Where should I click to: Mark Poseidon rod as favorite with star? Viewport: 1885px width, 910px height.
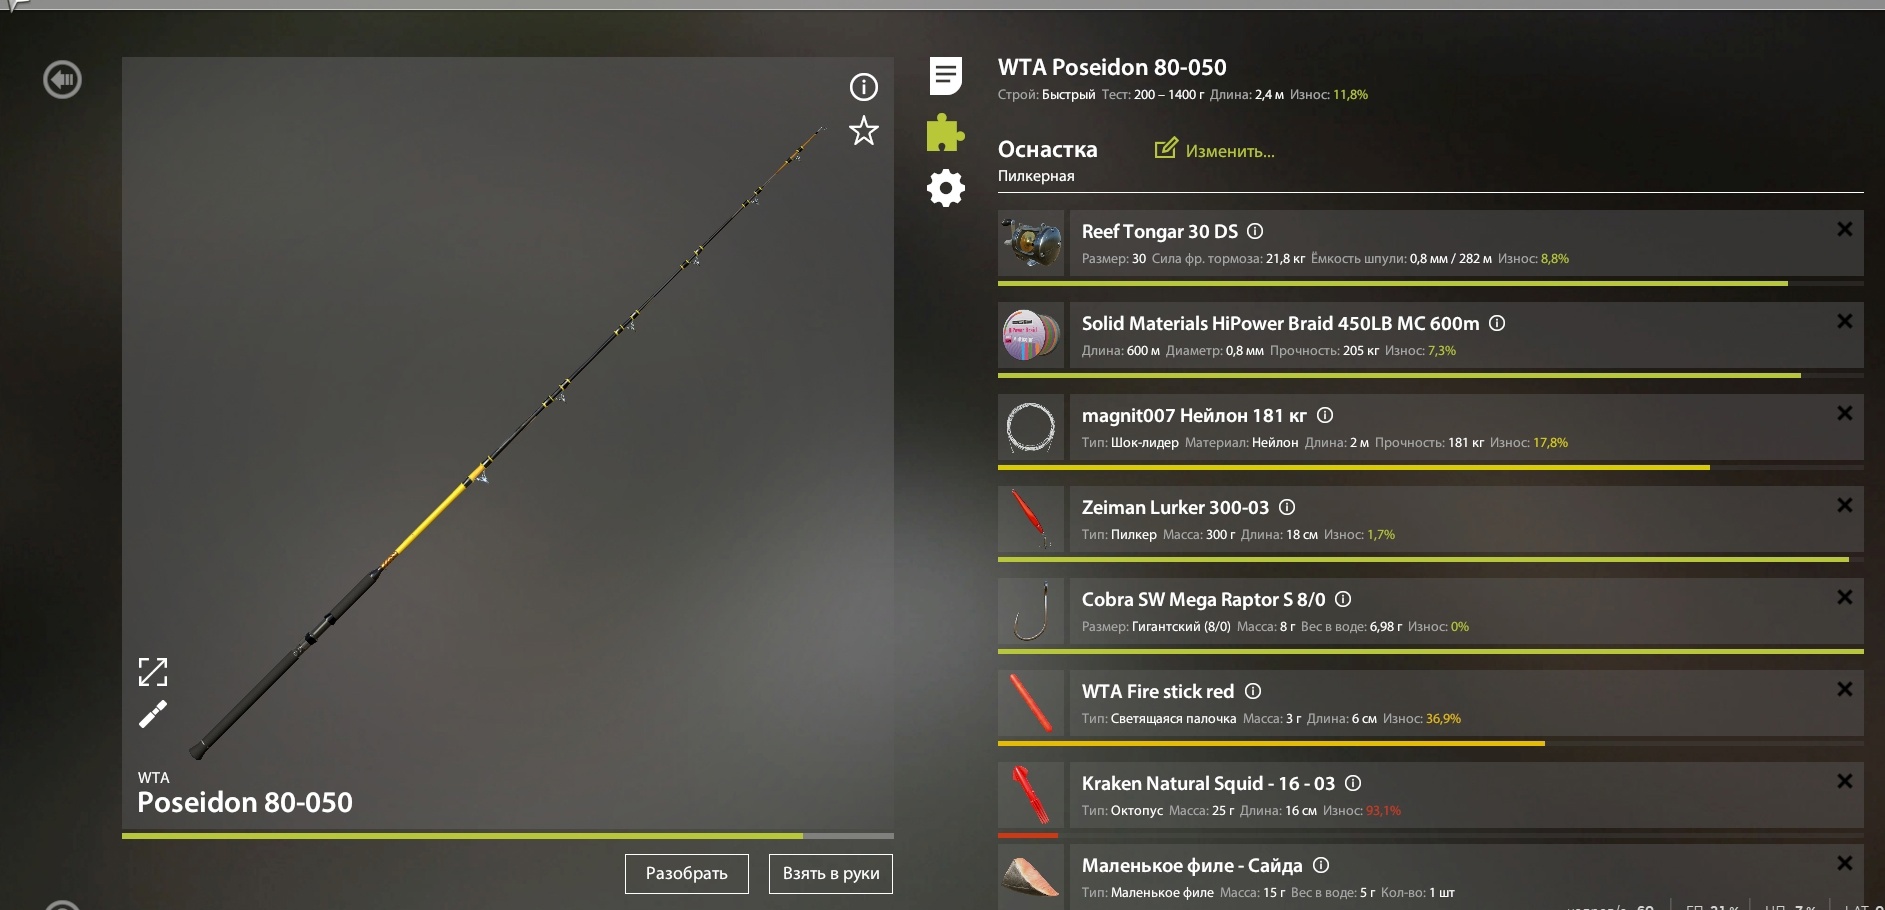864,131
